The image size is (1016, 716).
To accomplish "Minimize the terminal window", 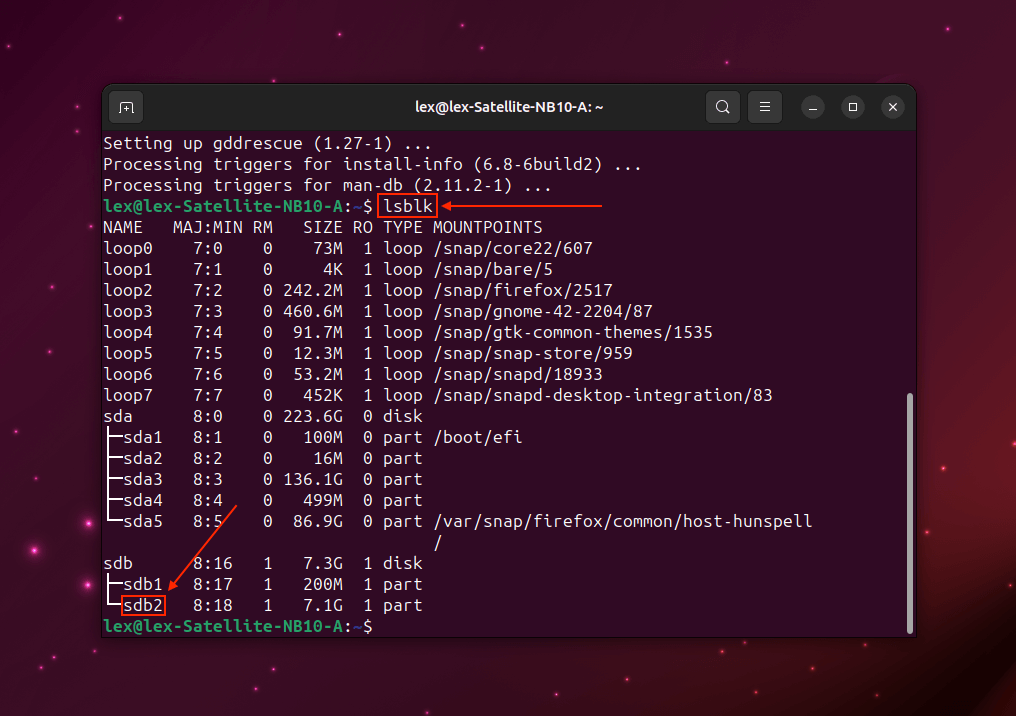I will click(813, 108).
